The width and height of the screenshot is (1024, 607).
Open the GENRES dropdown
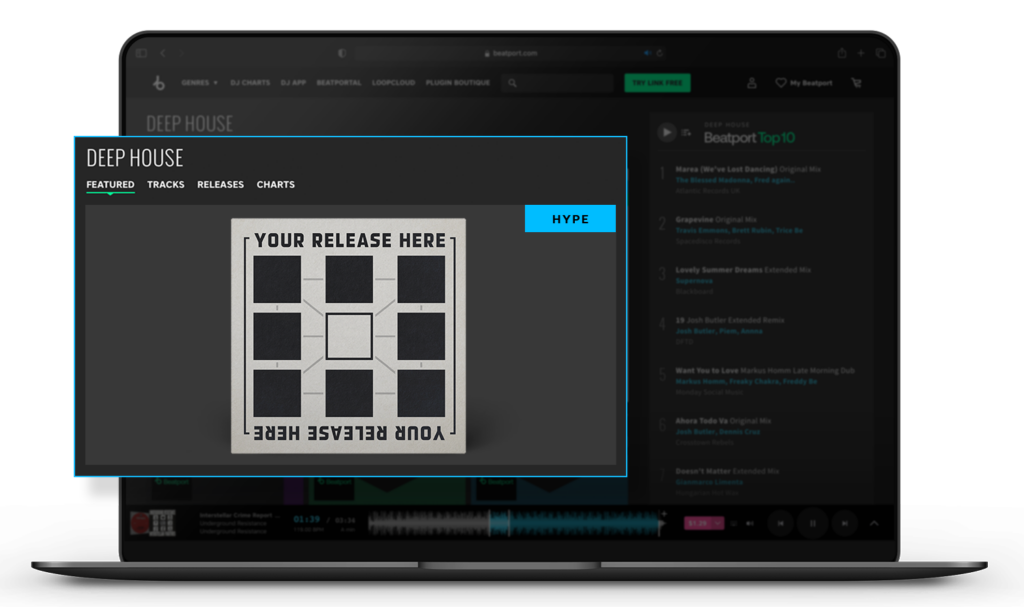pyautogui.click(x=198, y=83)
